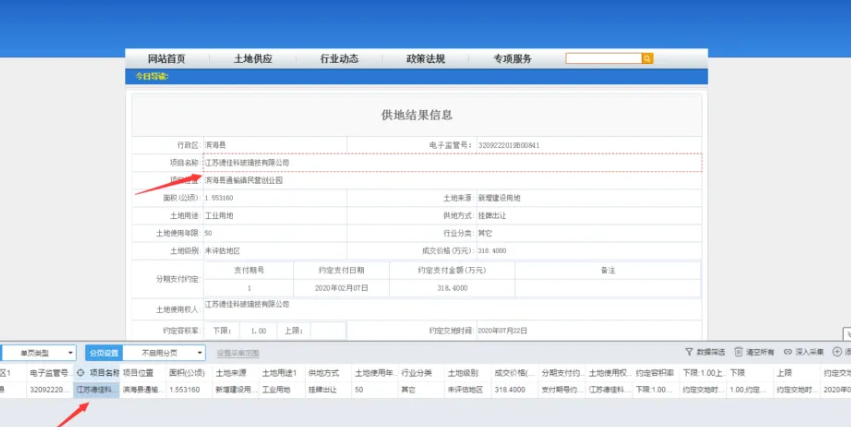
Task: Click the 电子监管号 column header
Action: (x=48, y=372)
